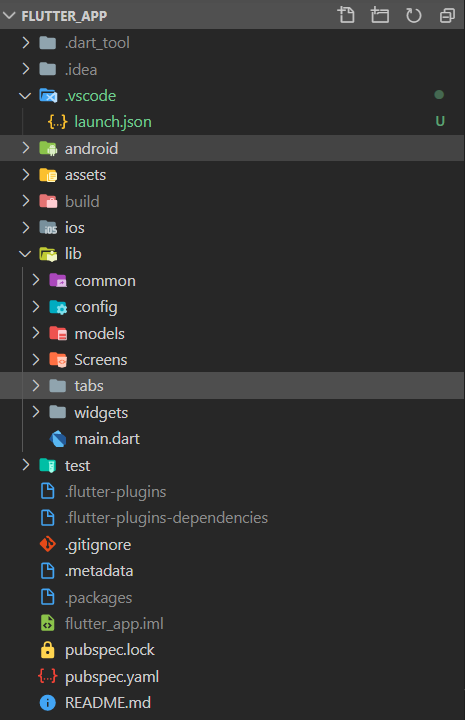The image size is (465, 720).
Task: Click the lock icon of pubspec.lock
Action: 47,650
